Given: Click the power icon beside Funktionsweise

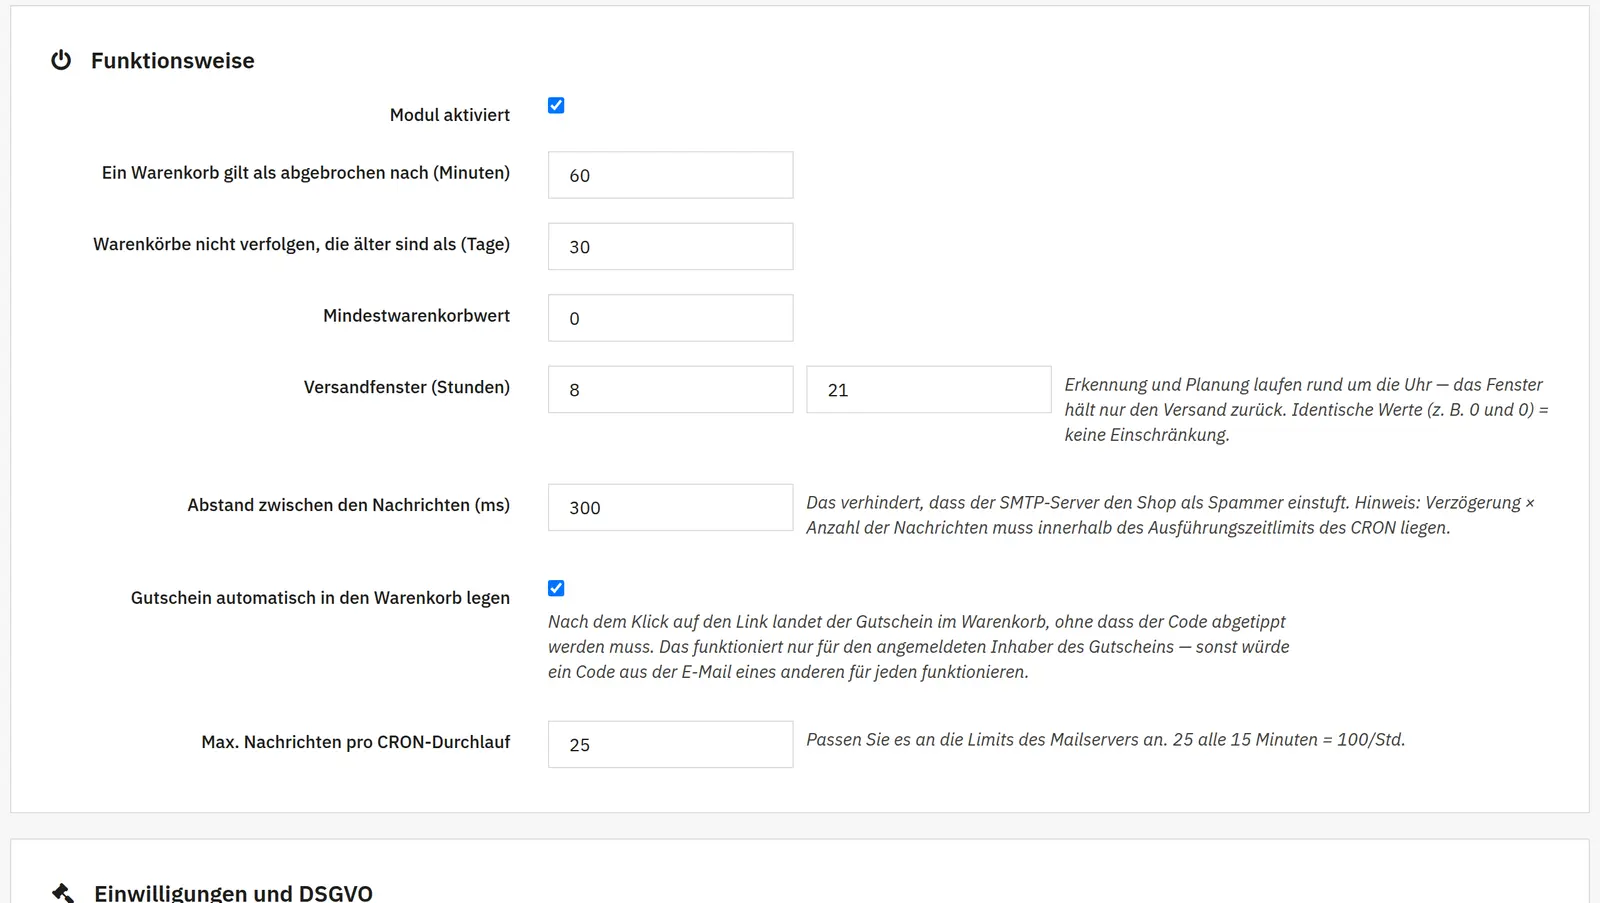Looking at the screenshot, I should point(61,60).
